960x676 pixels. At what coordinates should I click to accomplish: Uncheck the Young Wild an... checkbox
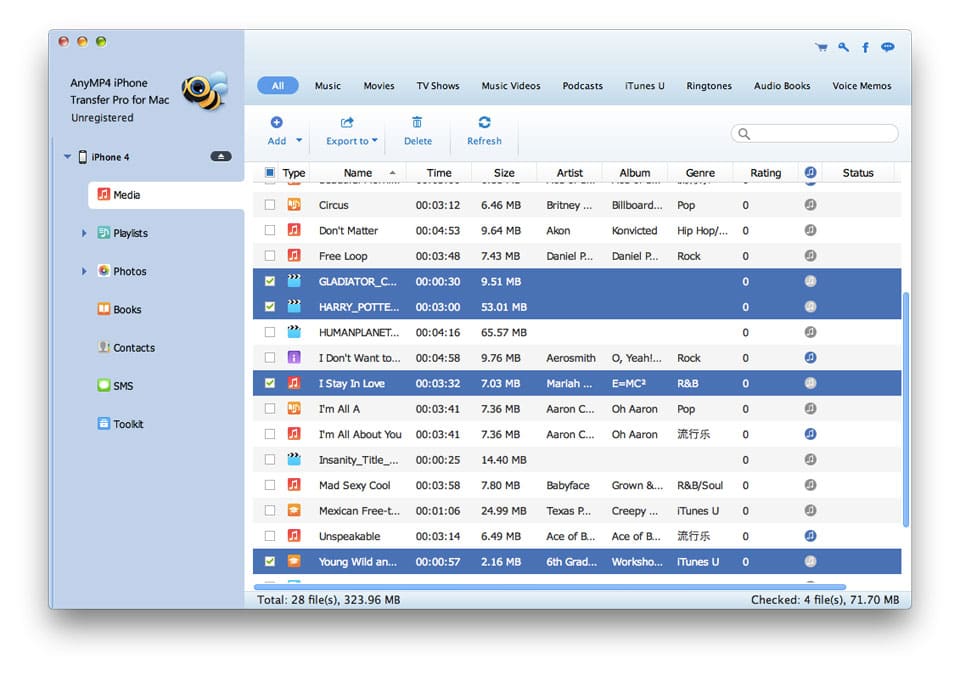tap(269, 561)
